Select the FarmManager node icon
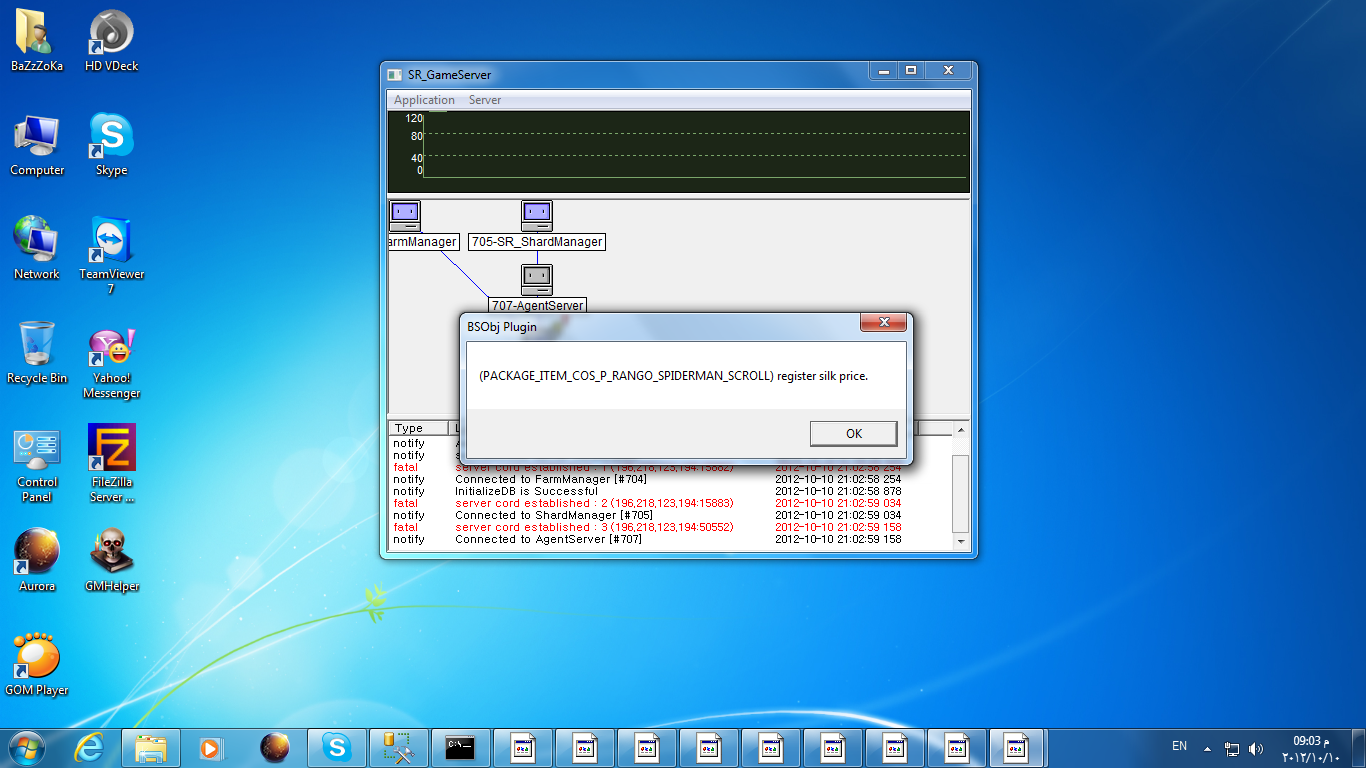 point(405,216)
